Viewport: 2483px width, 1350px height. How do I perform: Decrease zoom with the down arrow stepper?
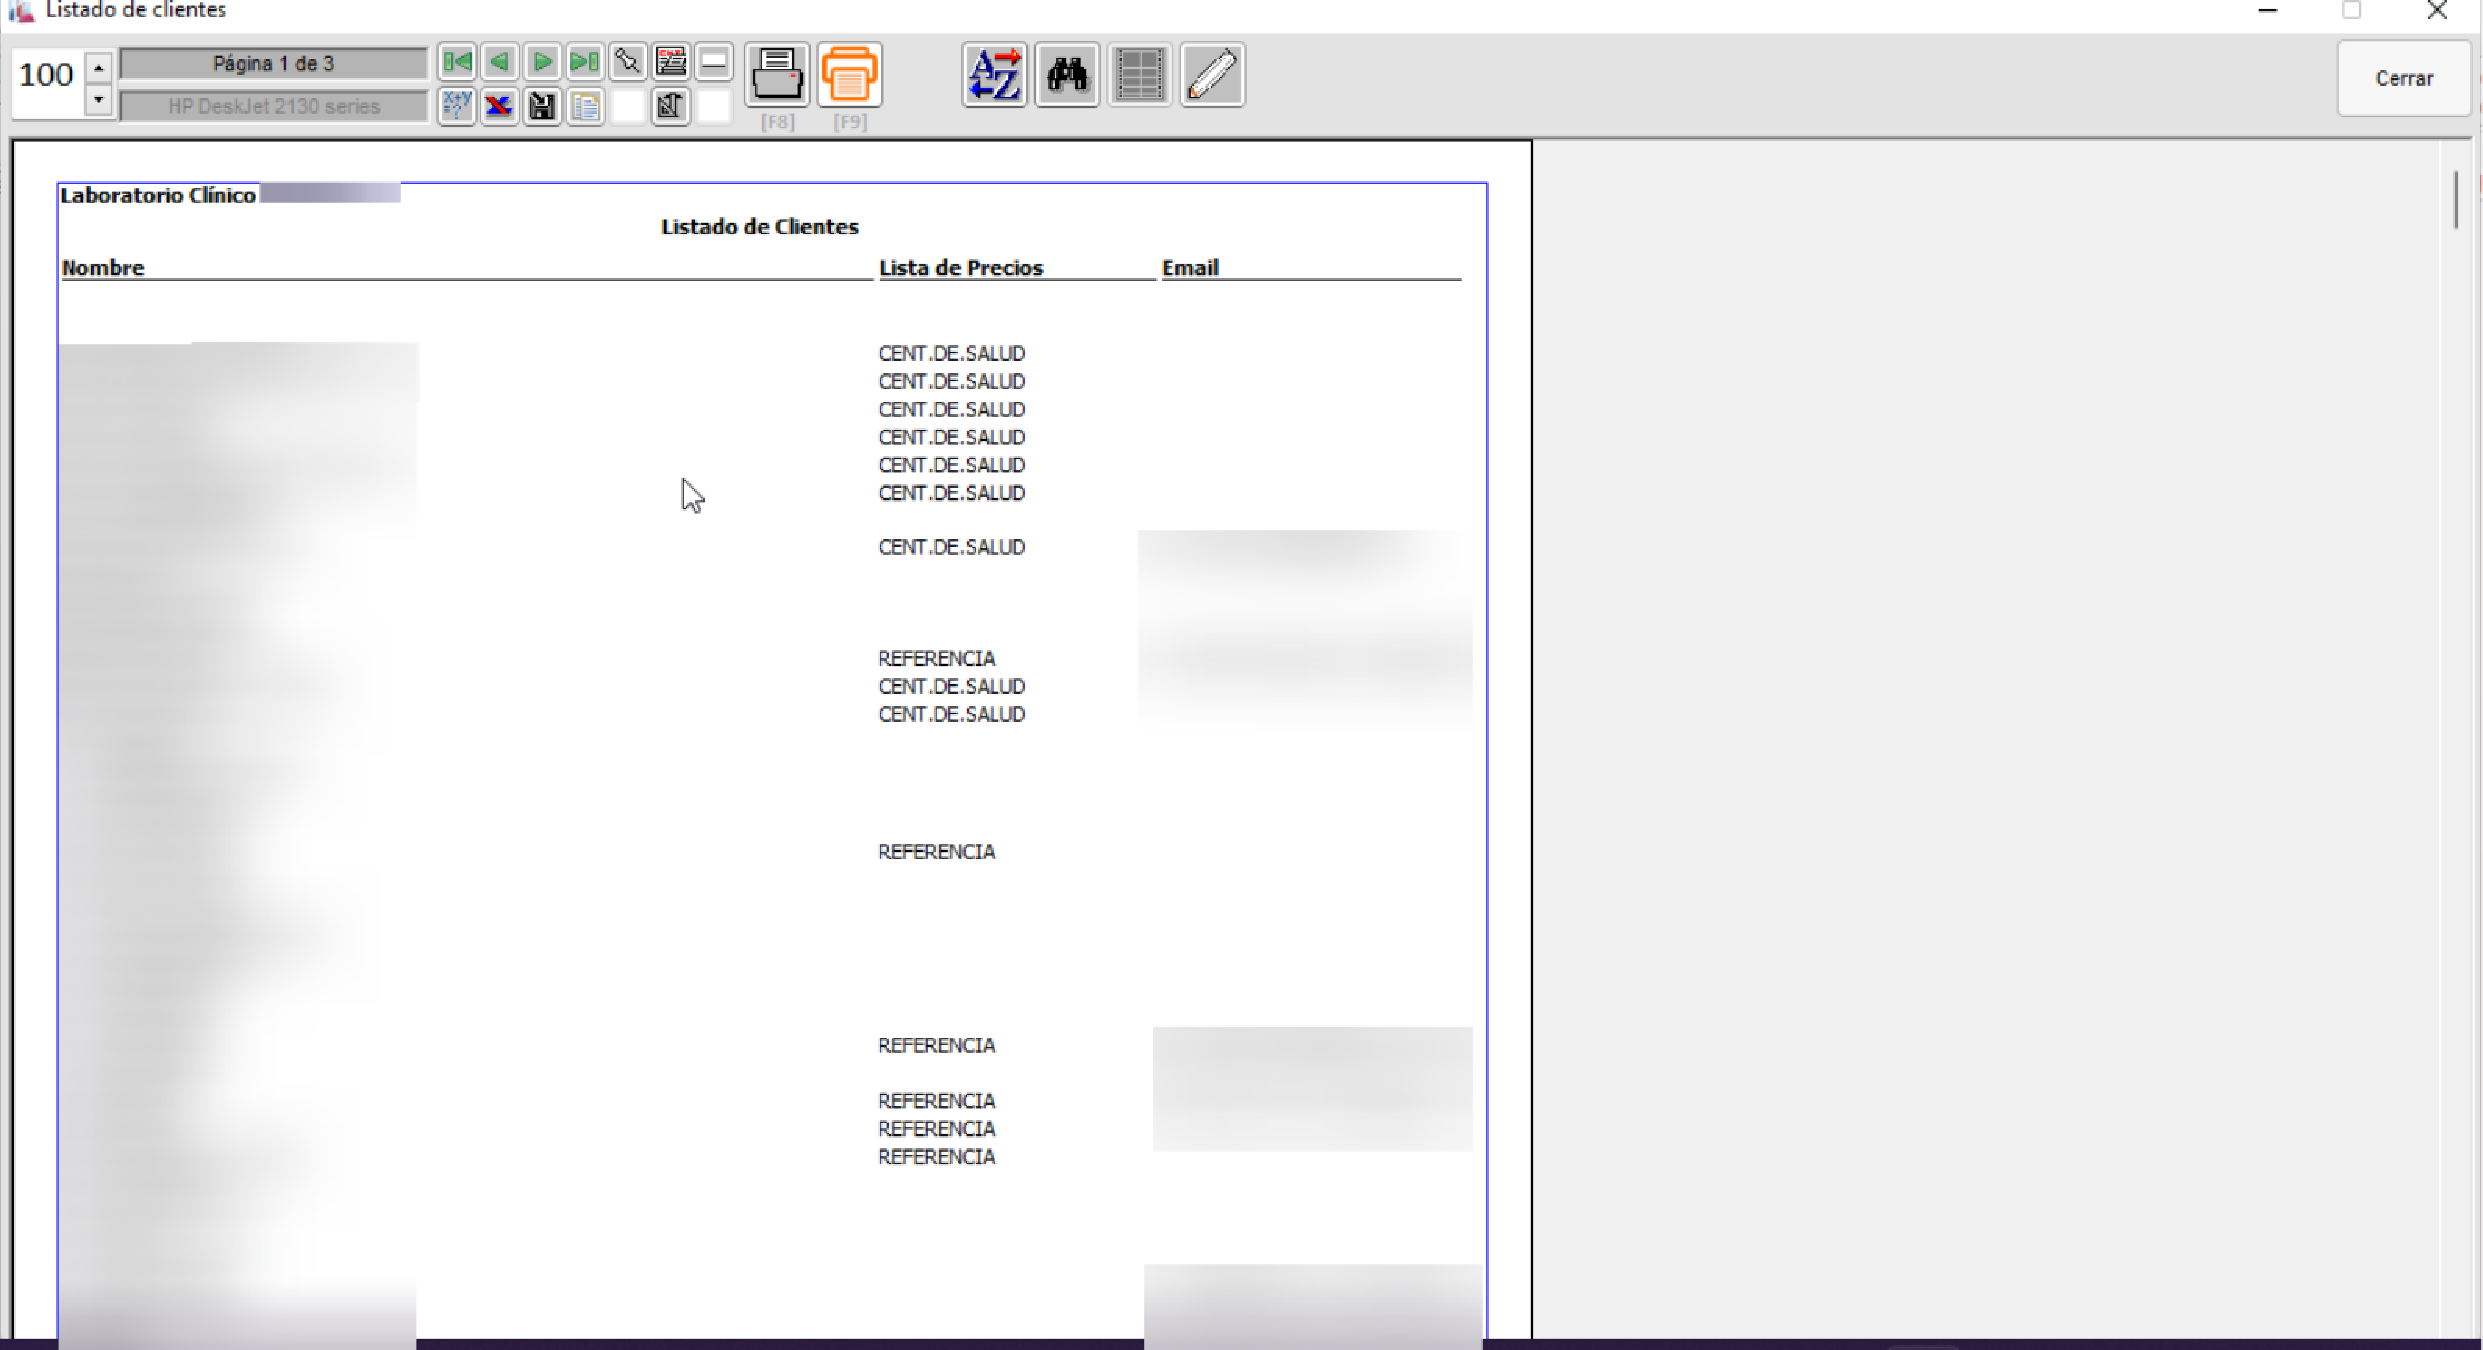click(x=98, y=100)
